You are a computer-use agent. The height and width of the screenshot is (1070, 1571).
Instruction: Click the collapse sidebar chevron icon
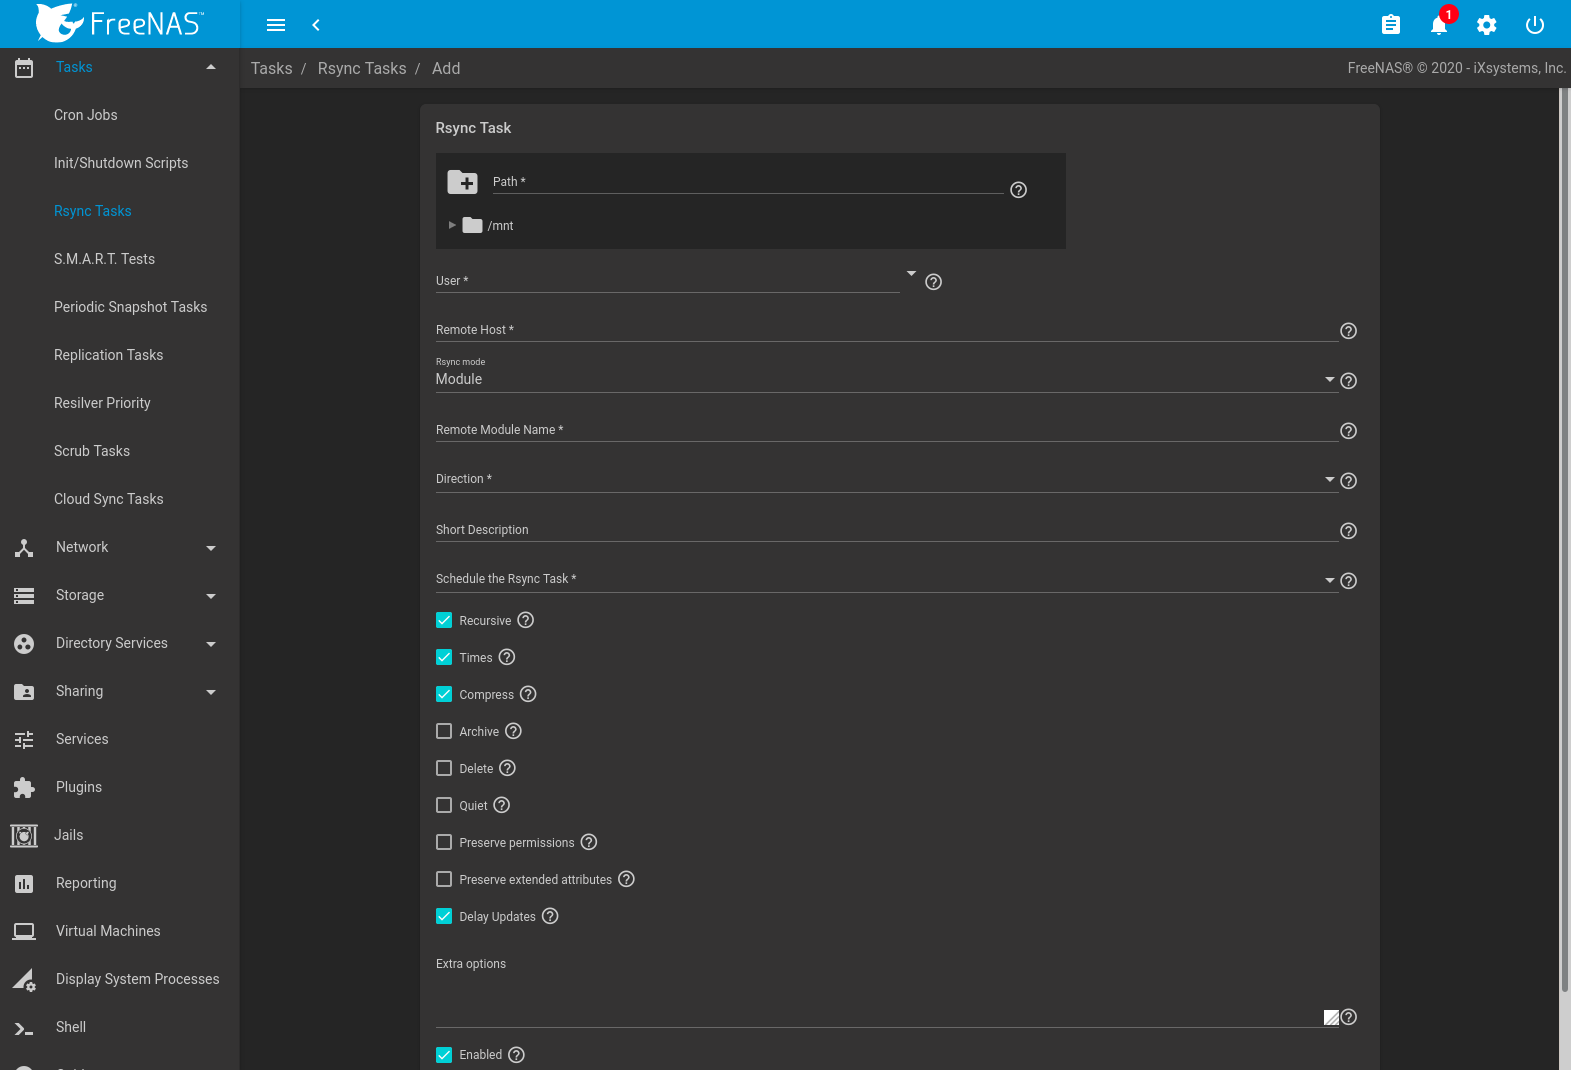316,25
